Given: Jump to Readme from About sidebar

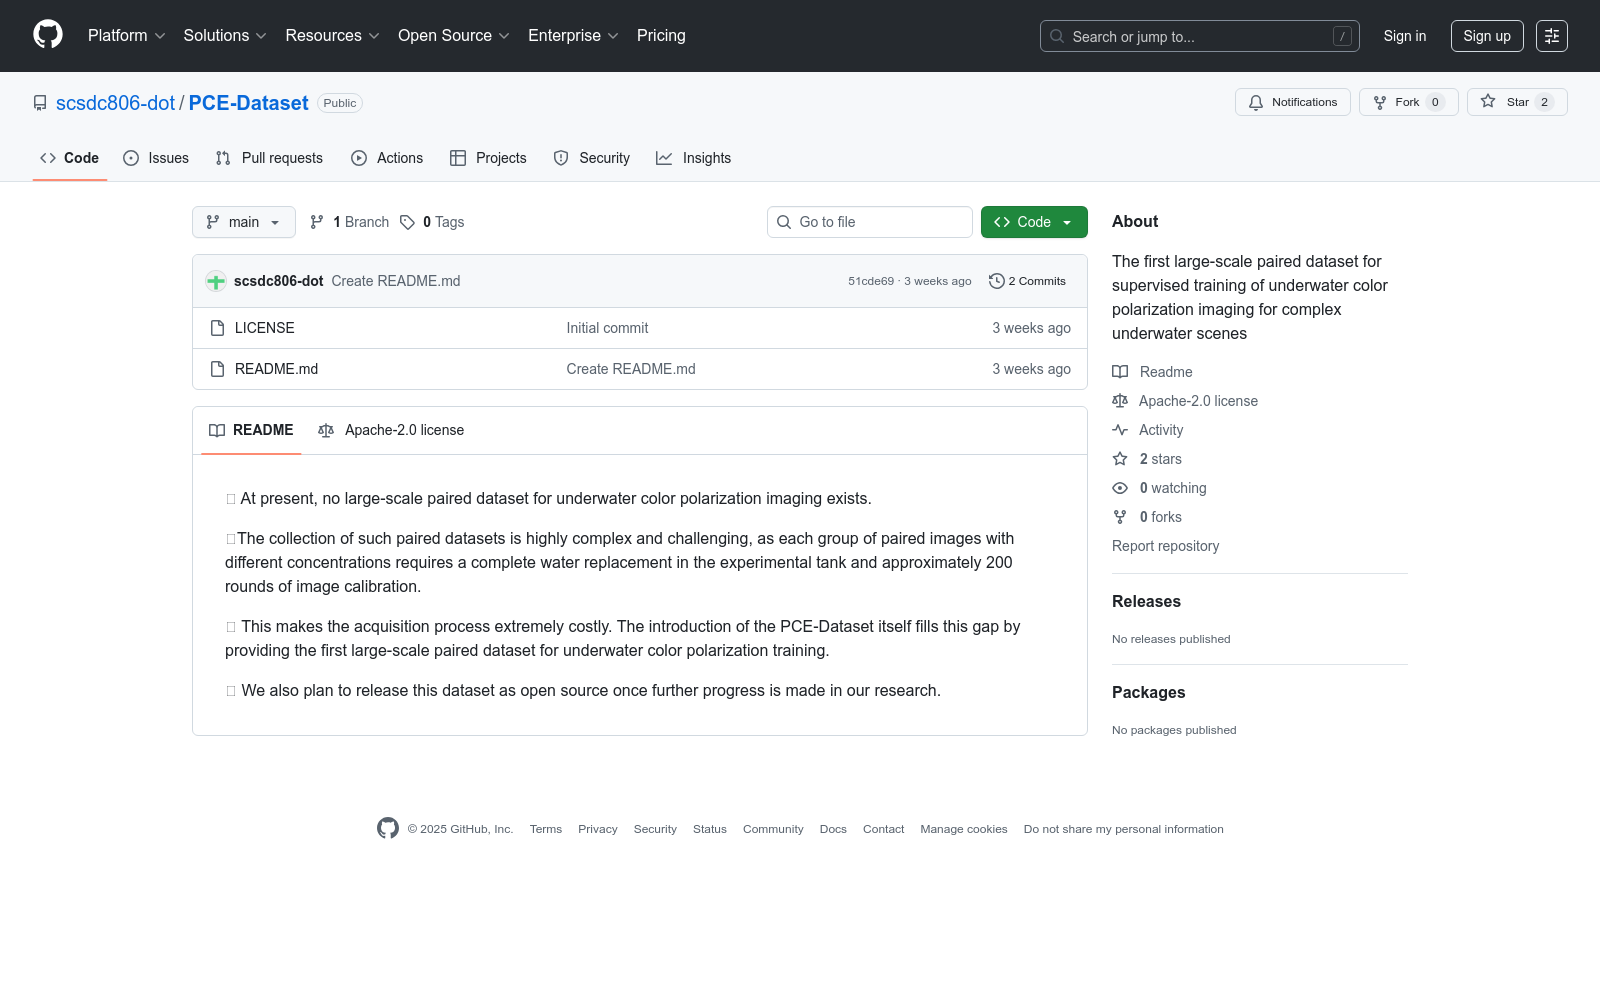Looking at the screenshot, I should click(x=1152, y=372).
